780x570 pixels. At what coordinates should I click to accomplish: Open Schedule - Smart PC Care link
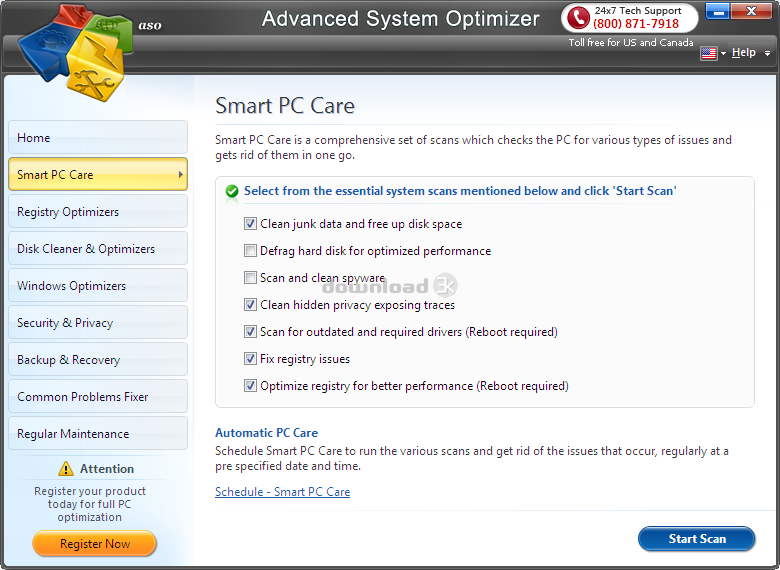(x=283, y=491)
